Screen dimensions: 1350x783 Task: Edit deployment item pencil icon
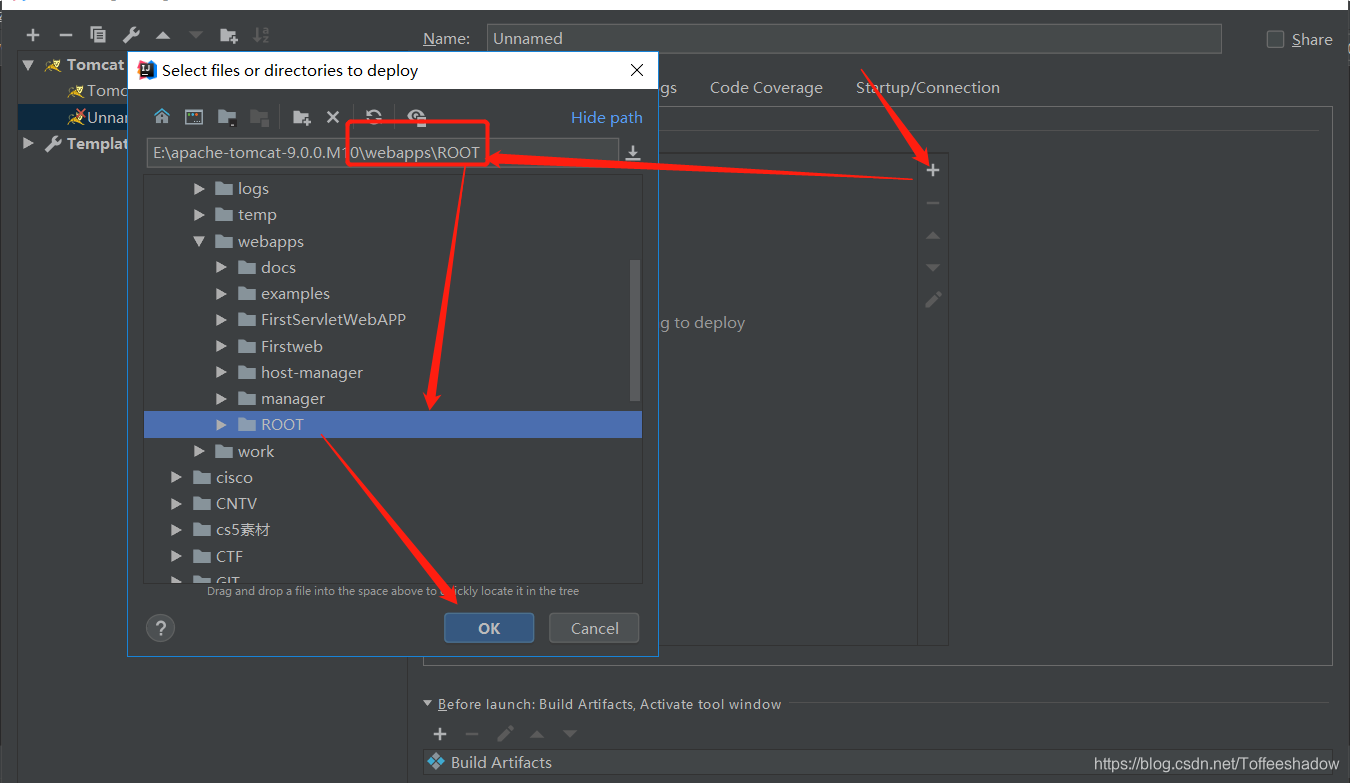pyautogui.click(x=933, y=300)
